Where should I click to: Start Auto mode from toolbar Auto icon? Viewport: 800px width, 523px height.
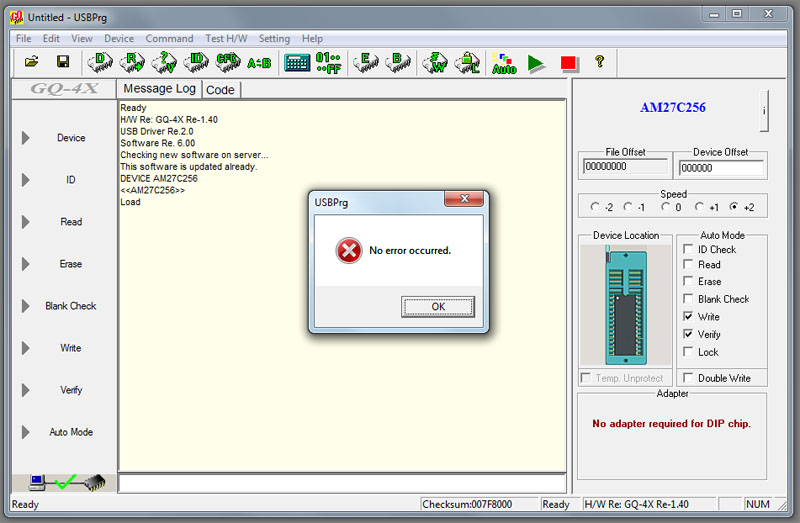504,63
